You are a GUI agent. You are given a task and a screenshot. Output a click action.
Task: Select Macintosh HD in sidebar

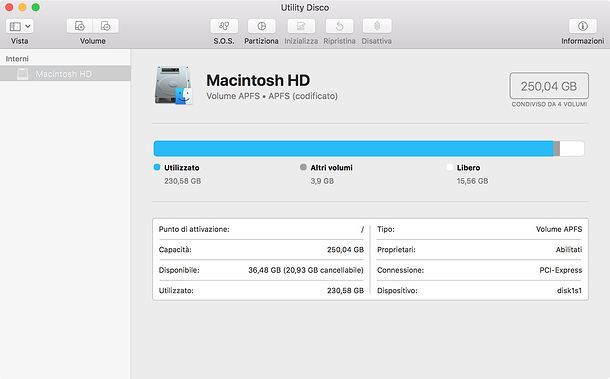coord(65,74)
